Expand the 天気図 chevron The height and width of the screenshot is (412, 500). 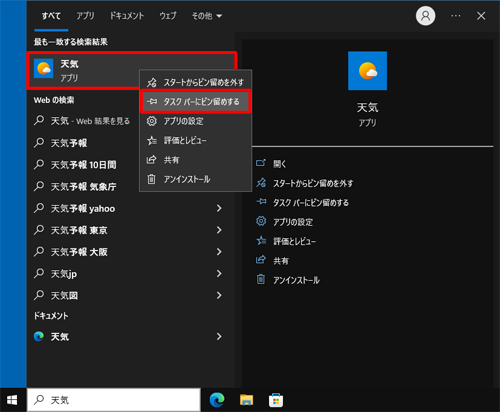(219, 295)
